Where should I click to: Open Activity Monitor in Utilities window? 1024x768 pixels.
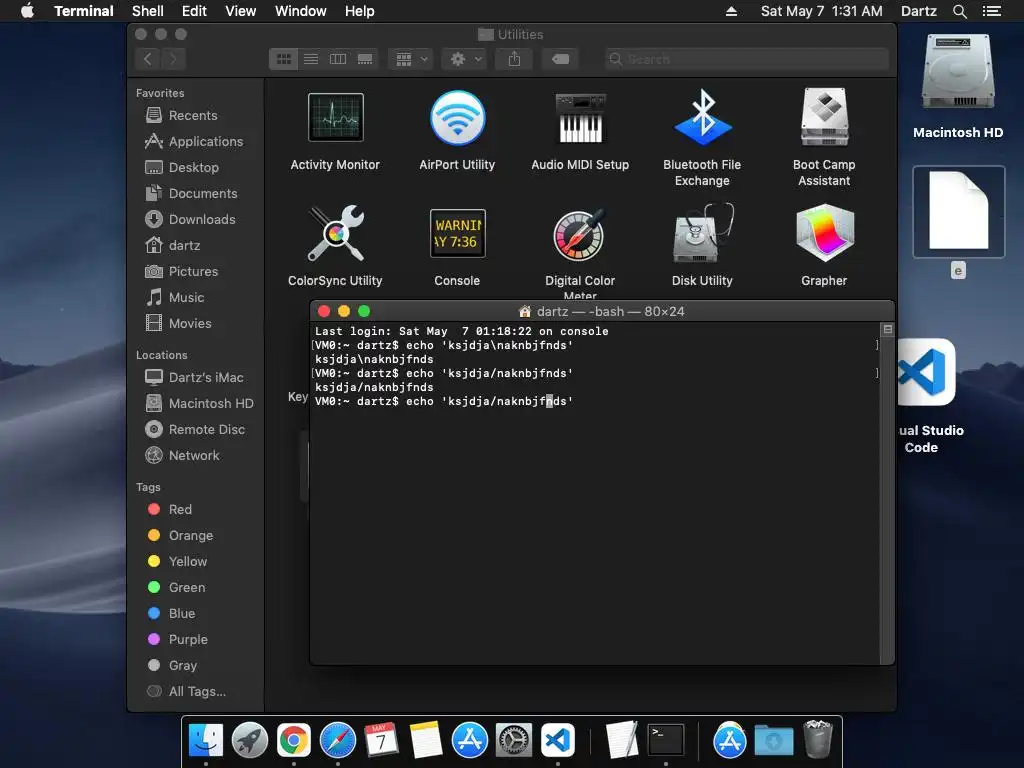pyautogui.click(x=336, y=118)
